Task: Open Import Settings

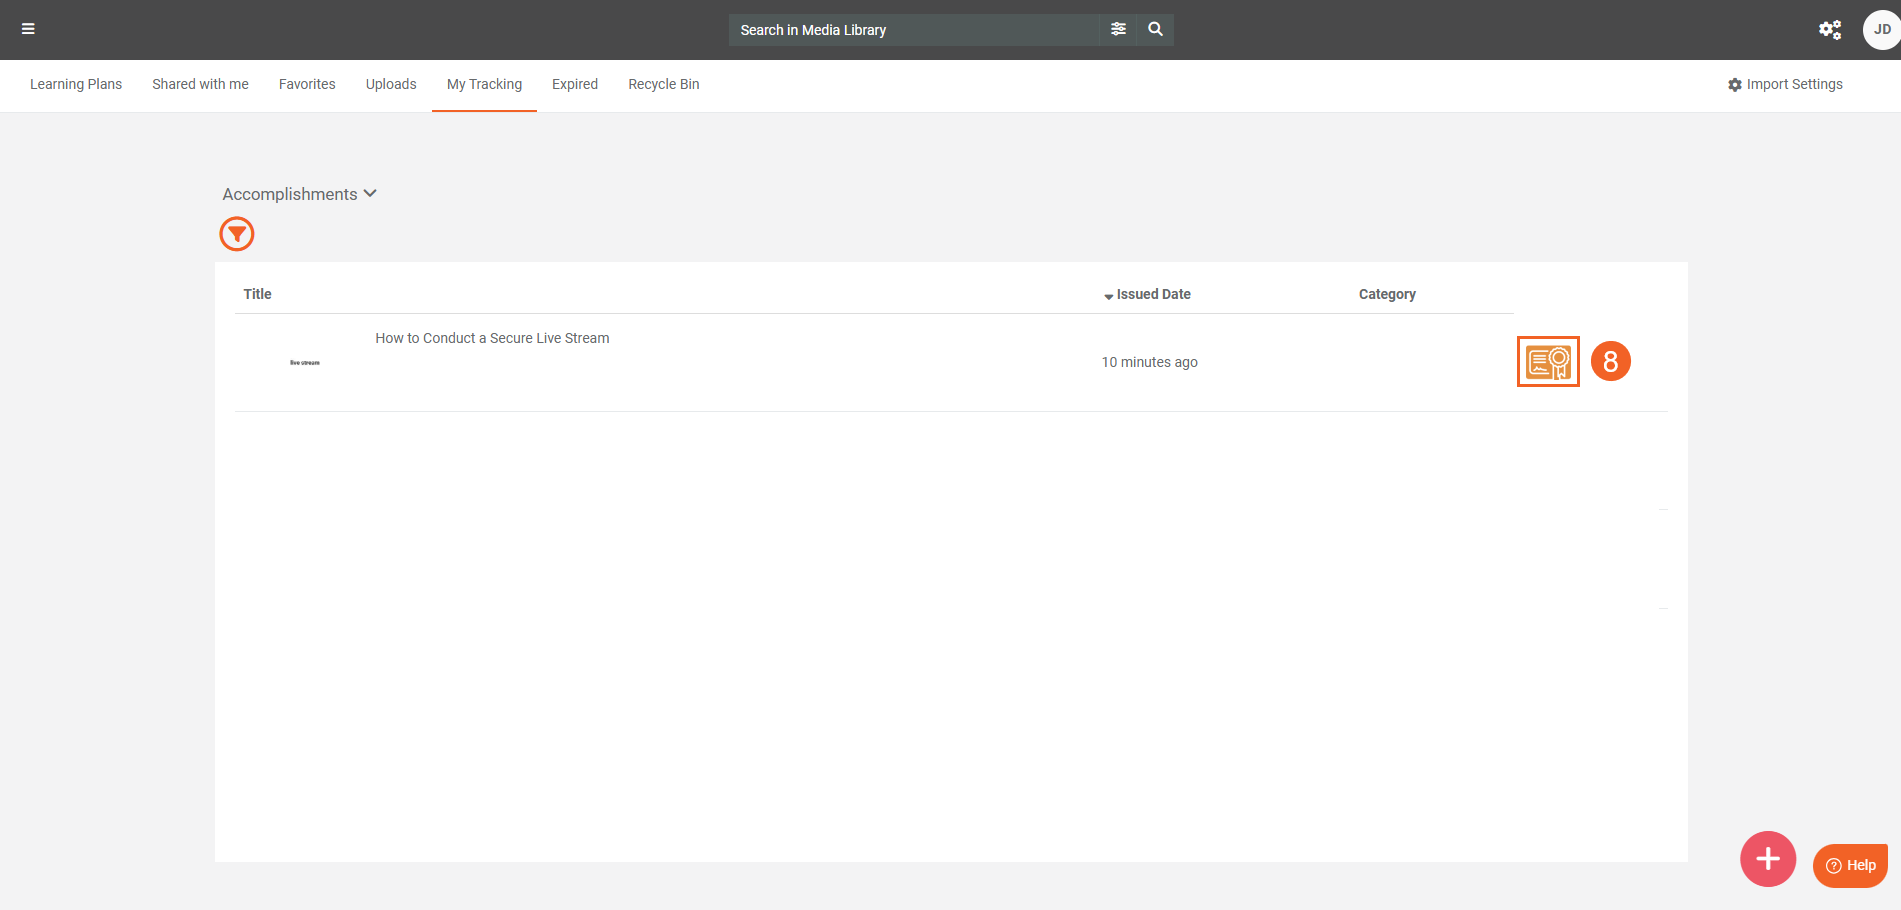Action: (x=1785, y=84)
